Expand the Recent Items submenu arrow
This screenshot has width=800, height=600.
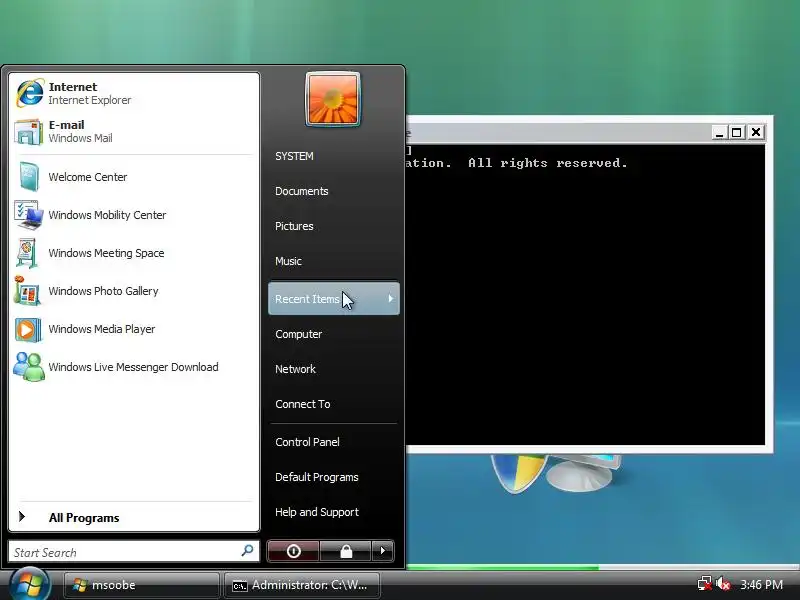pos(391,298)
